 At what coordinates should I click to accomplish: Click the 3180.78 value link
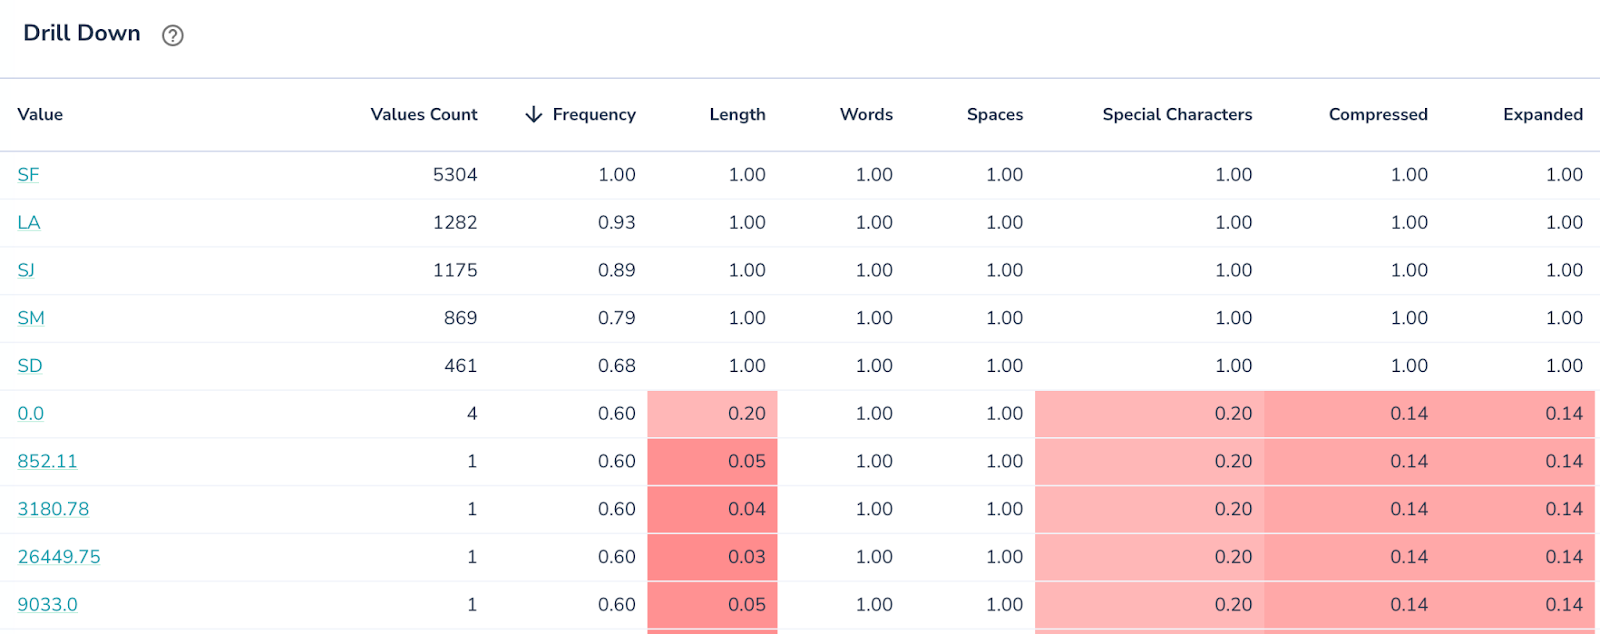[x=53, y=510]
